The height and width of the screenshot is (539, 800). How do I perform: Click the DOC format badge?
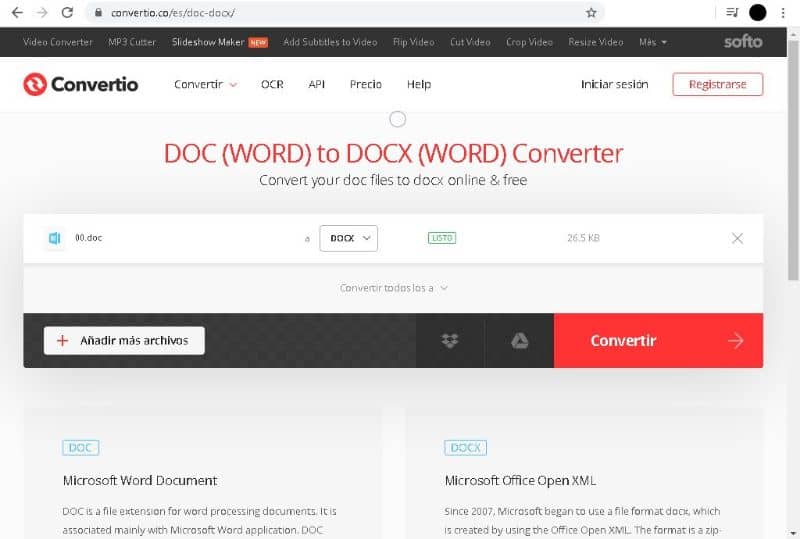point(81,448)
